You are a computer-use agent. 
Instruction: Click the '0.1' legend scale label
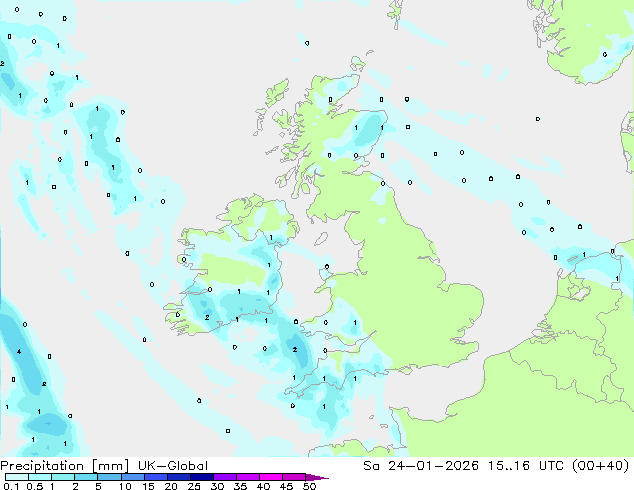pyautogui.click(x=11, y=486)
